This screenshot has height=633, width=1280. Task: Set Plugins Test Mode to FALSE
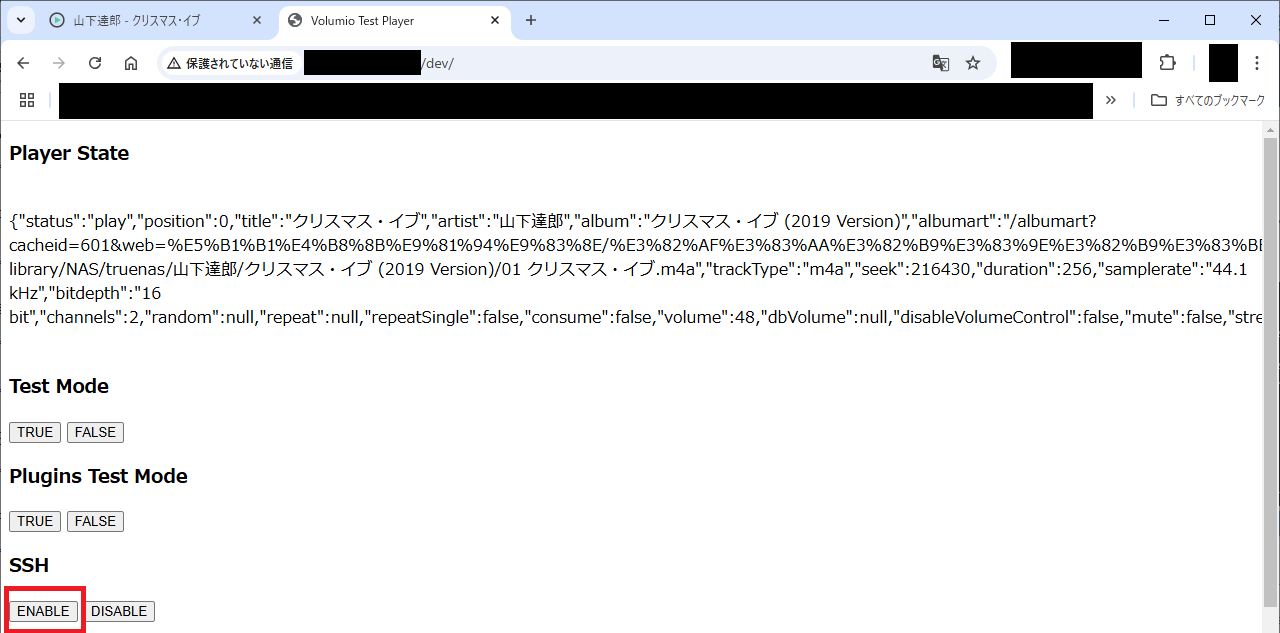tap(95, 521)
